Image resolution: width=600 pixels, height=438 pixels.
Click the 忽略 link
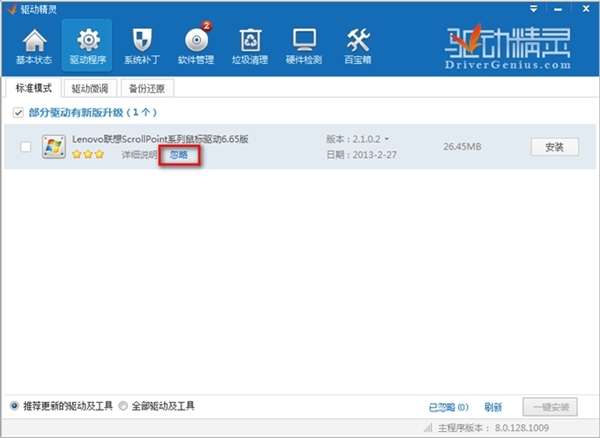point(179,155)
